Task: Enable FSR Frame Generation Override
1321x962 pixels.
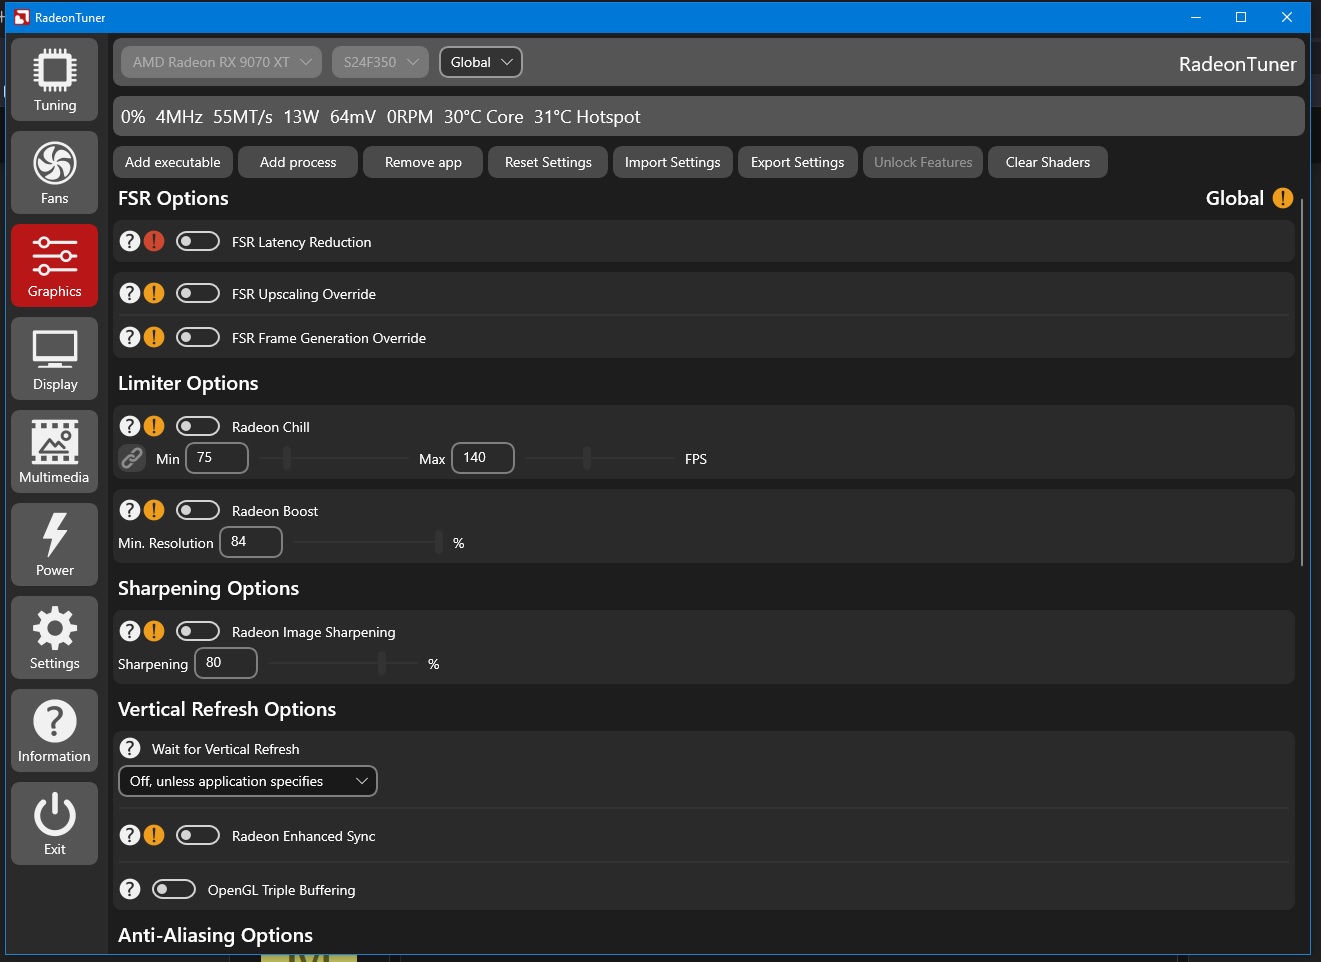Action: [198, 337]
